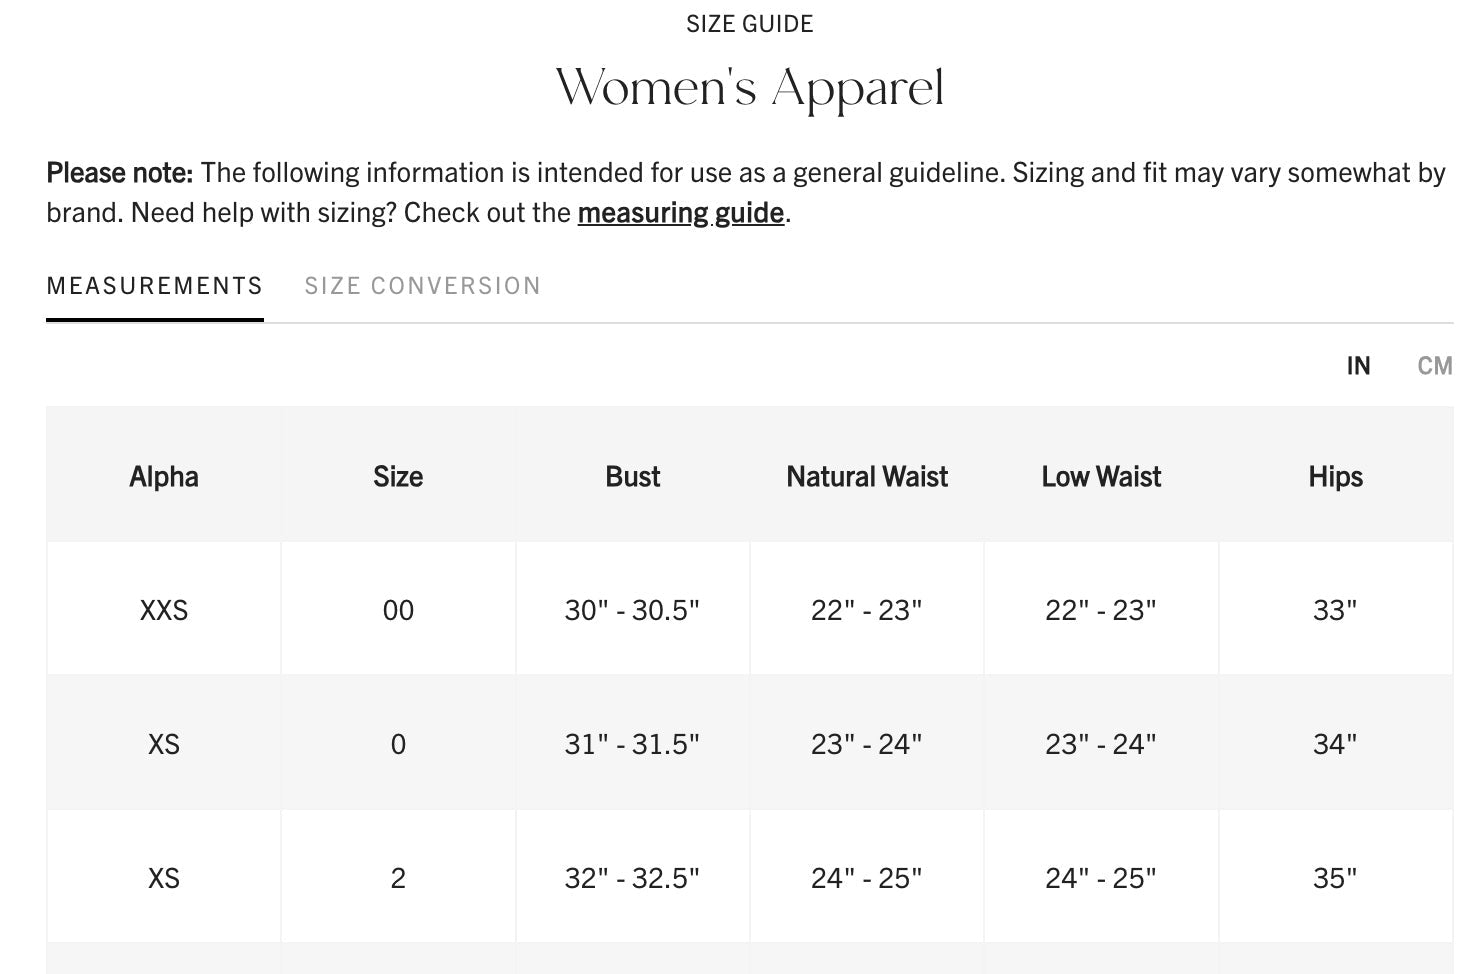Viewport: 1460px width, 974px height.
Task: Click the 31" - 31.5" bust measurement
Action: pos(632,744)
